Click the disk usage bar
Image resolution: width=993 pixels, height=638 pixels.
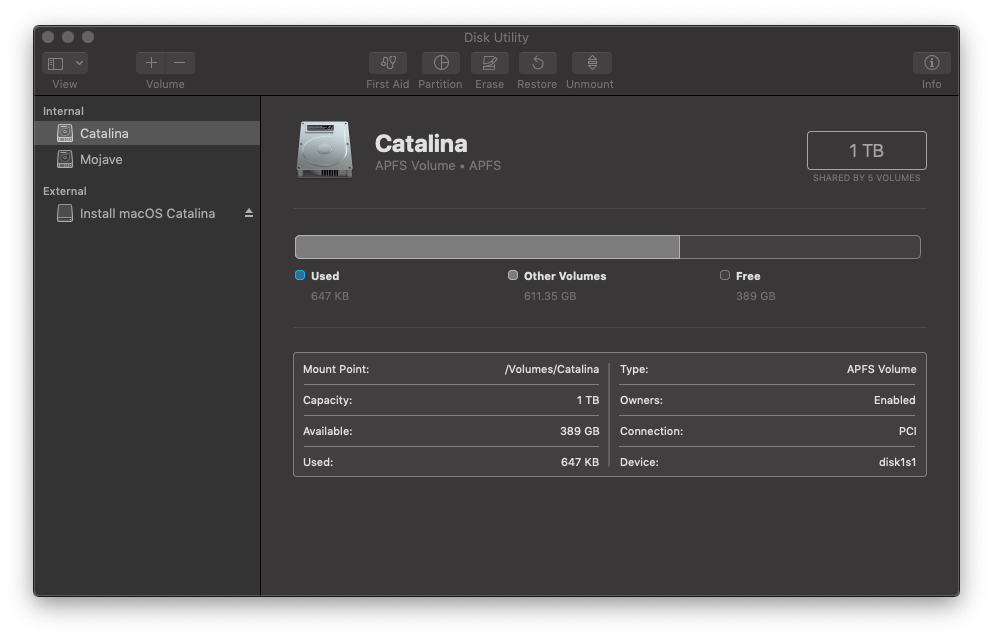pyautogui.click(x=607, y=247)
